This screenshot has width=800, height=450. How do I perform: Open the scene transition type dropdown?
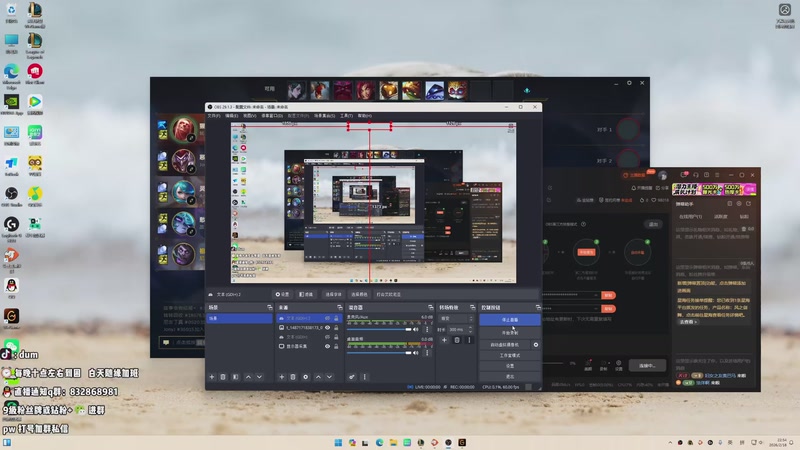point(456,318)
